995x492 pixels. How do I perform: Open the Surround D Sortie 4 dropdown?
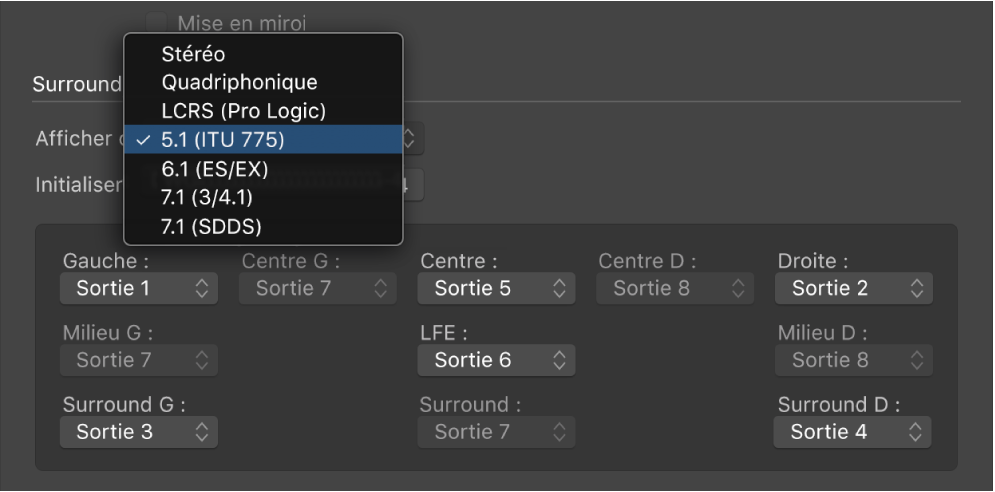pos(853,432)
